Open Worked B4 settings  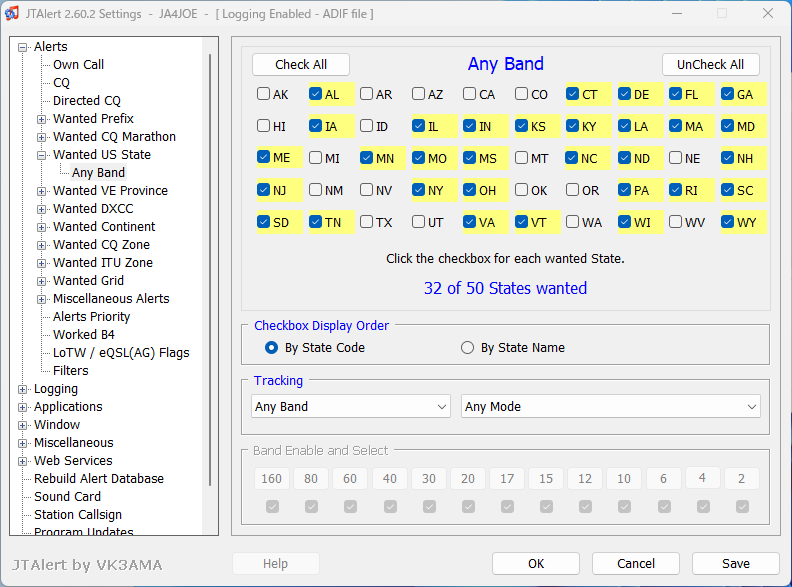84,334
